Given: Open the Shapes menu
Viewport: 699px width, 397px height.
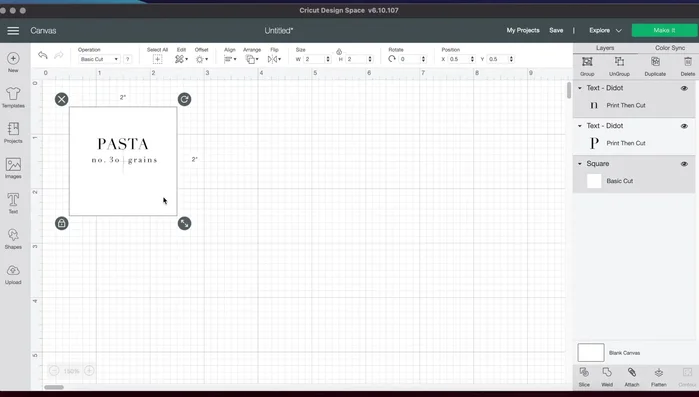Looking at the screenshot, I should tap(13, 239).
